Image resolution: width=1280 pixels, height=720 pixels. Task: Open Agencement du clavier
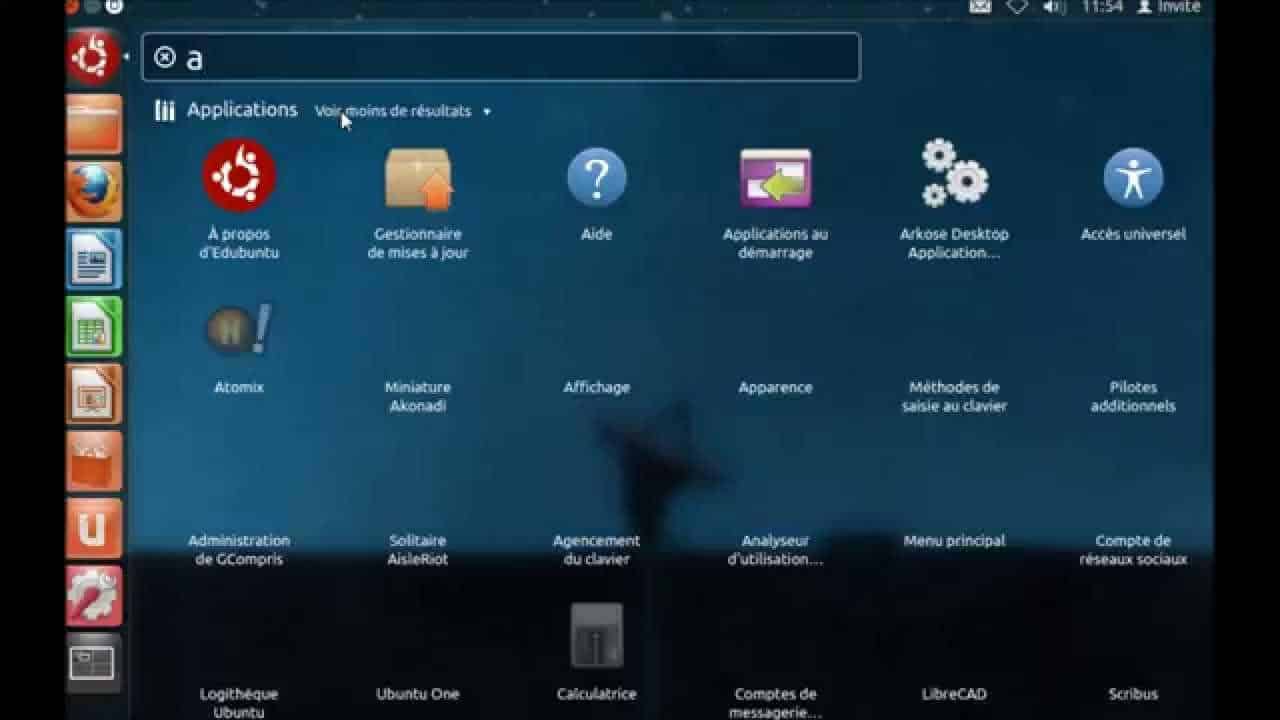[597, 550]
